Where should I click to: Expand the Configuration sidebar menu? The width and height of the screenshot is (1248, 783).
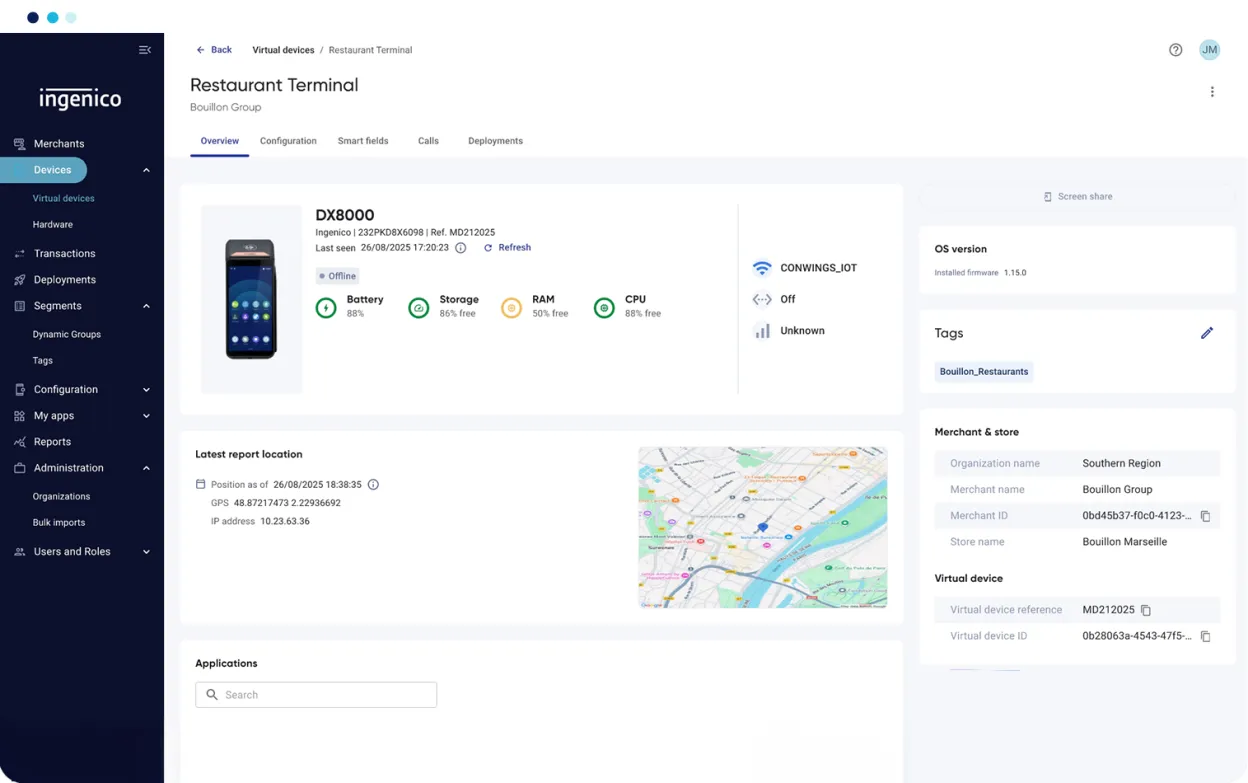click(146, 390)
